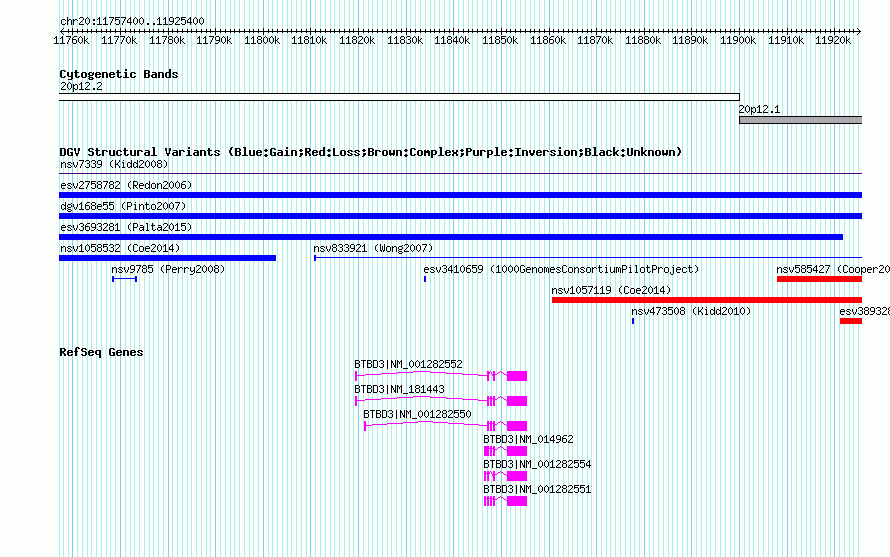Click the 11900k ruler tick label
Screen dimensions: 890x557
pos(738,40)
